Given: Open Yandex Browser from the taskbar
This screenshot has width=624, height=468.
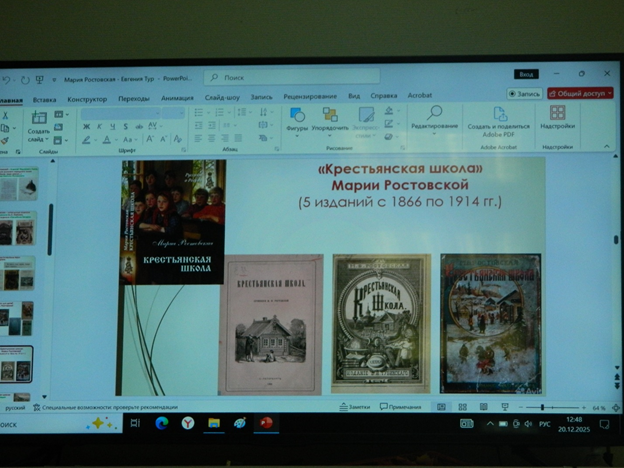Looking at the screenshot, I should (188, 423).
